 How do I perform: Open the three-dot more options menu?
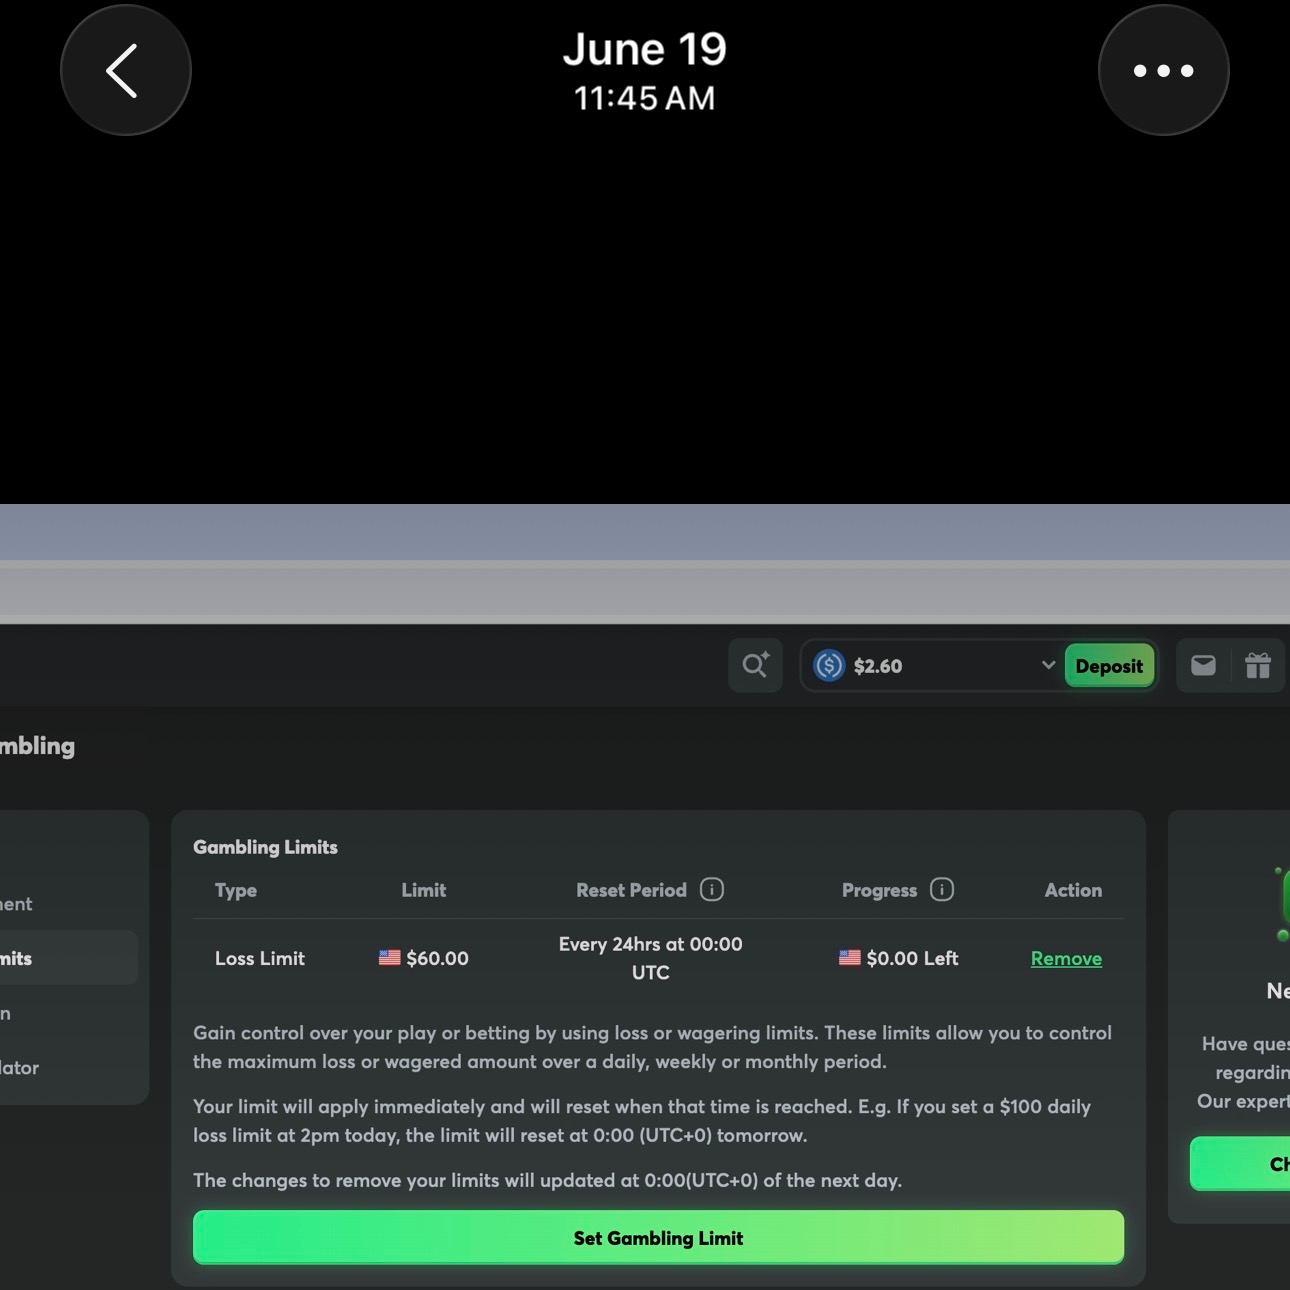[x=1163, y=71]
